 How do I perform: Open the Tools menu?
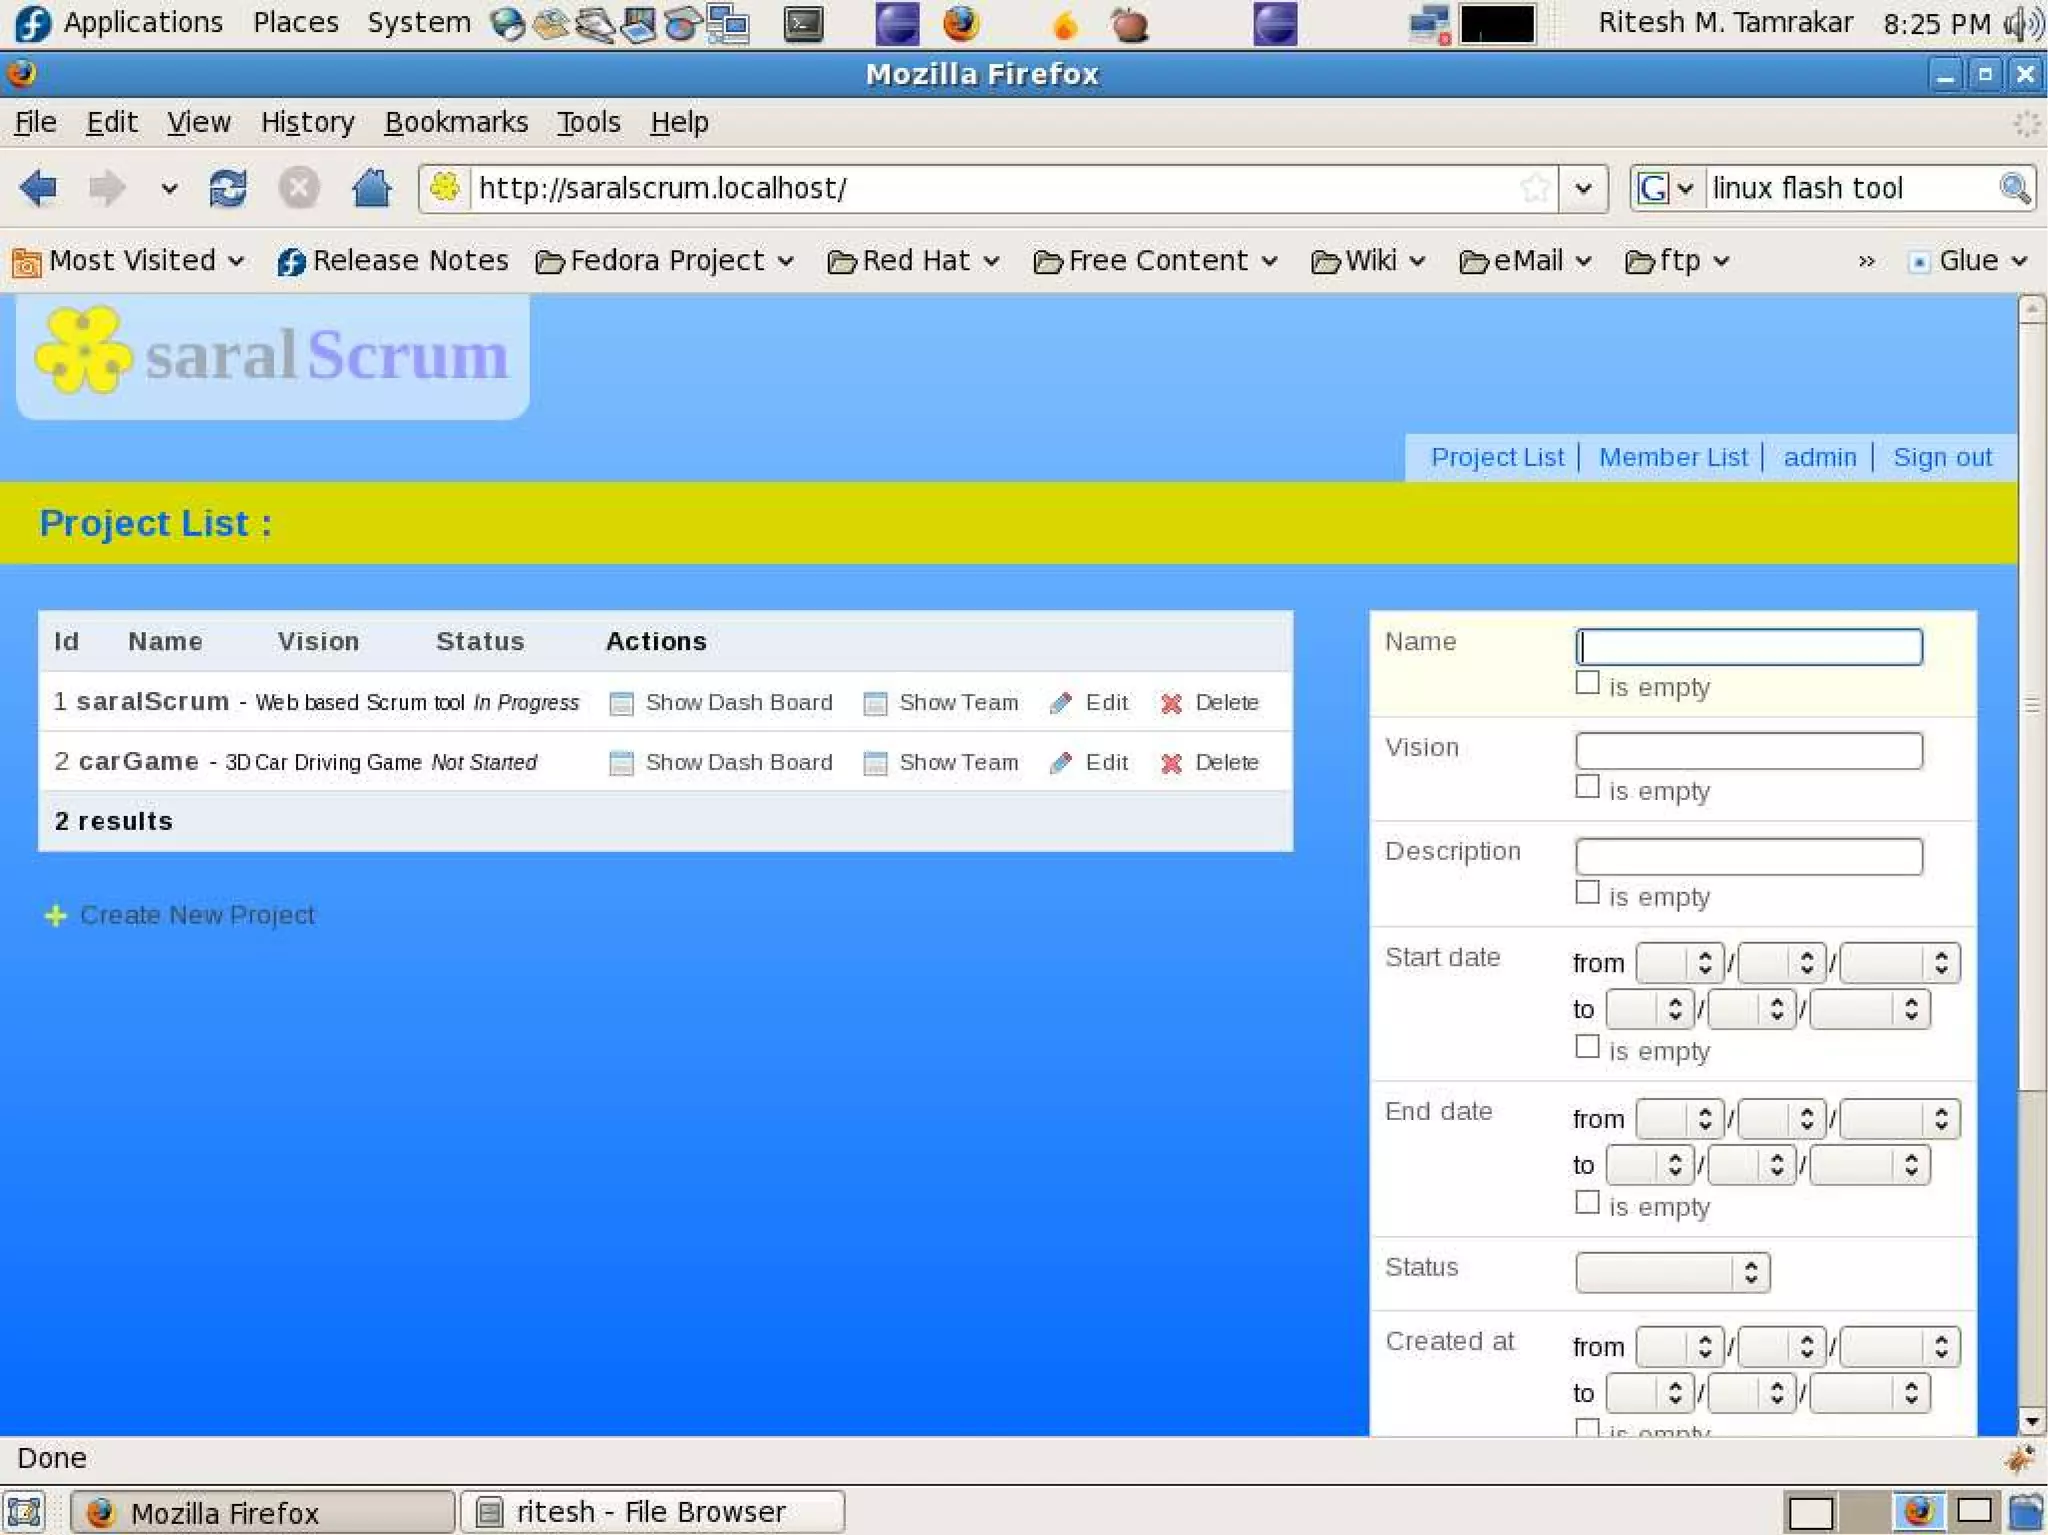click(588, 122)
